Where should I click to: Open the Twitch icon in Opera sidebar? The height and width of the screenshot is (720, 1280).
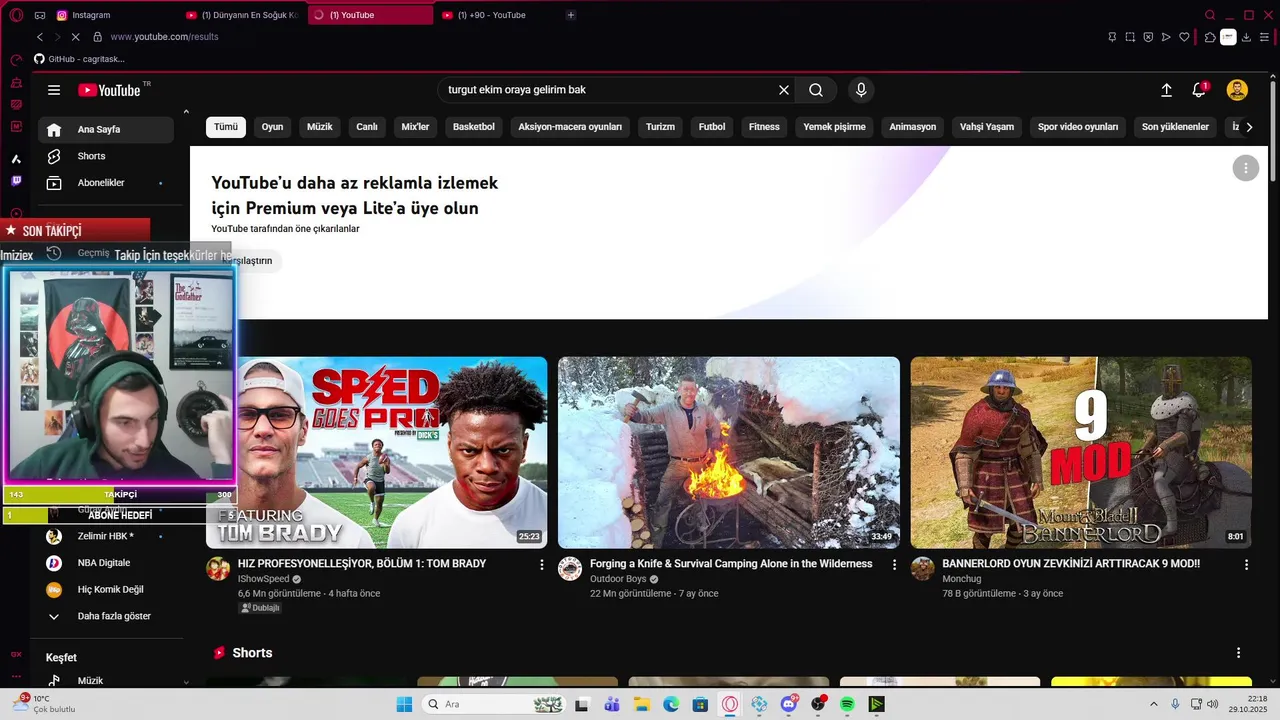click(16, 181)
